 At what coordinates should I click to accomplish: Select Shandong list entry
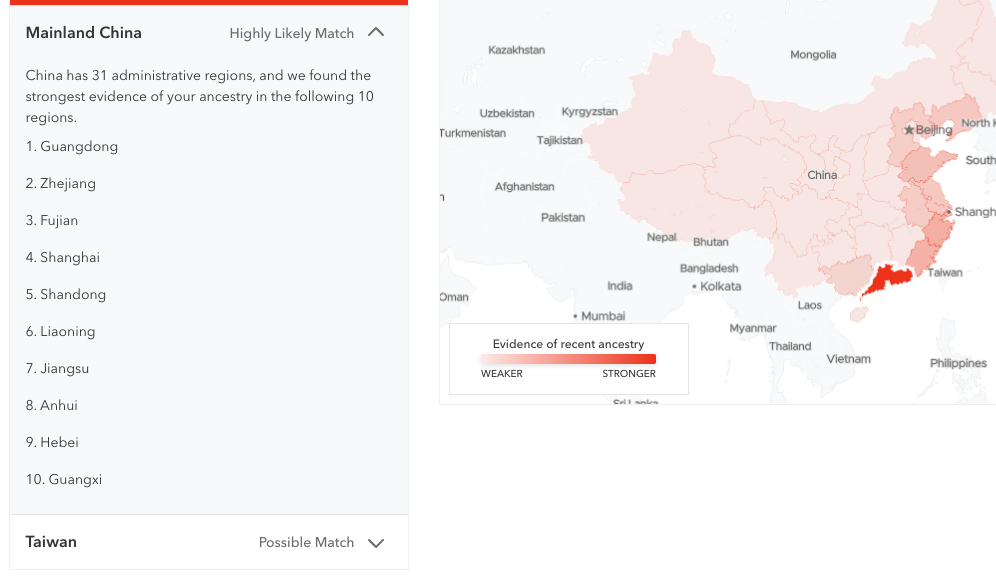click(x=66, y=295)
